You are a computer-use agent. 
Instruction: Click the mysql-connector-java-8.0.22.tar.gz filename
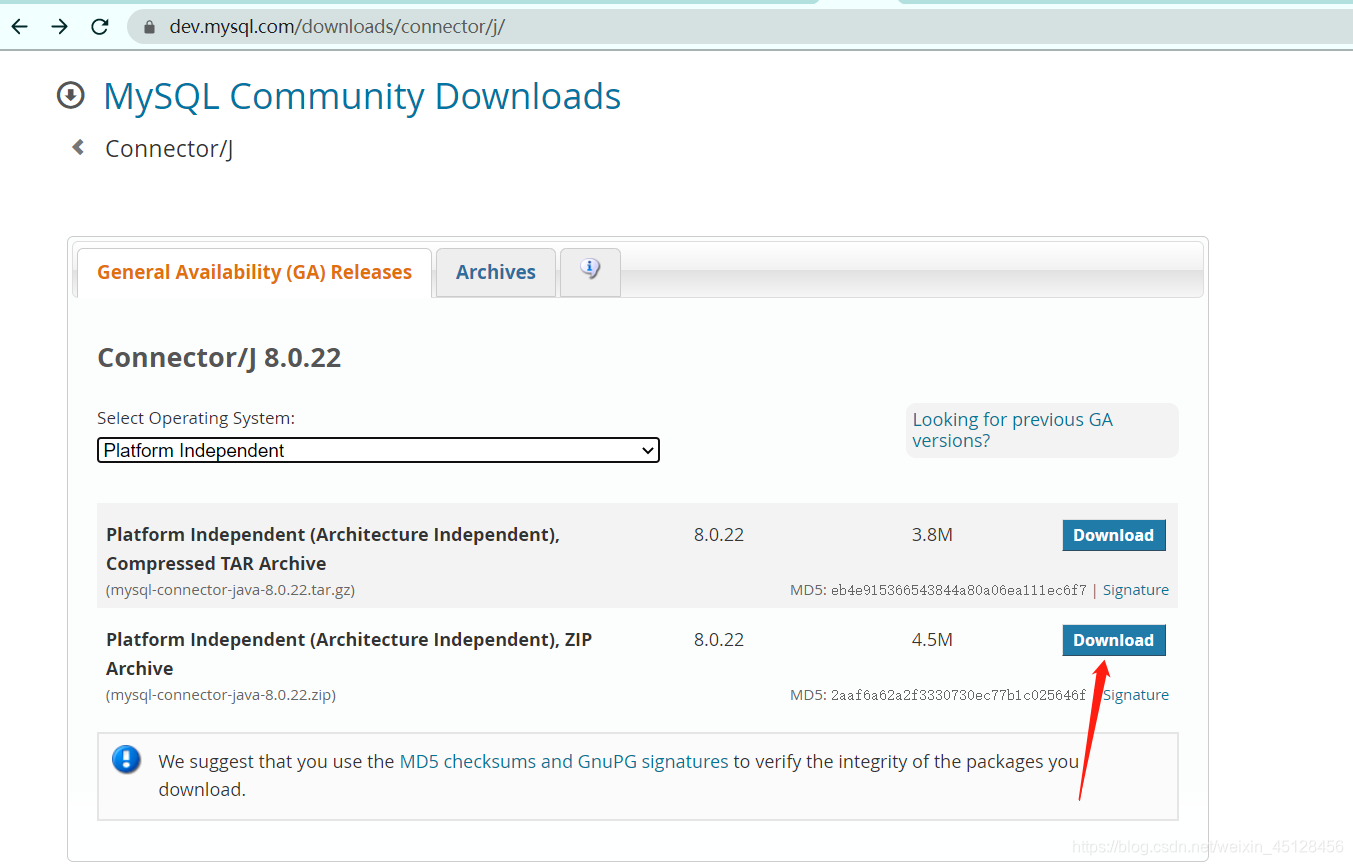[230, 590]
